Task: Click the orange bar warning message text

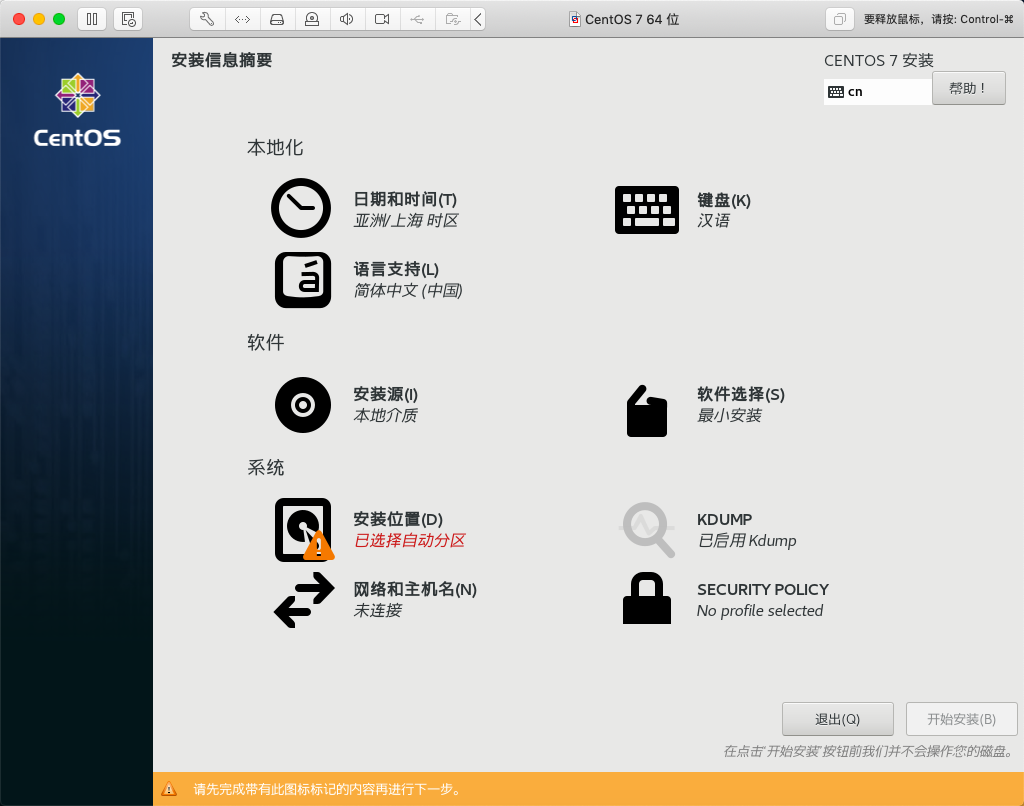Action: click(327, 789)
